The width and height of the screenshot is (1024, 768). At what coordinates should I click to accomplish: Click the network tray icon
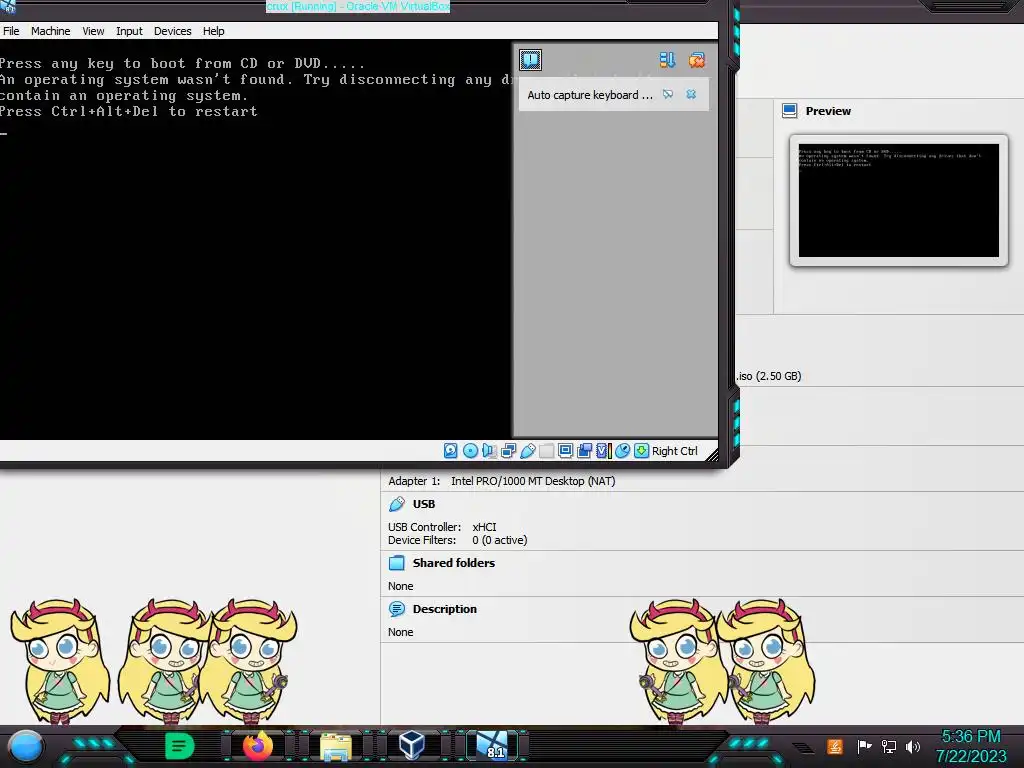888,746
